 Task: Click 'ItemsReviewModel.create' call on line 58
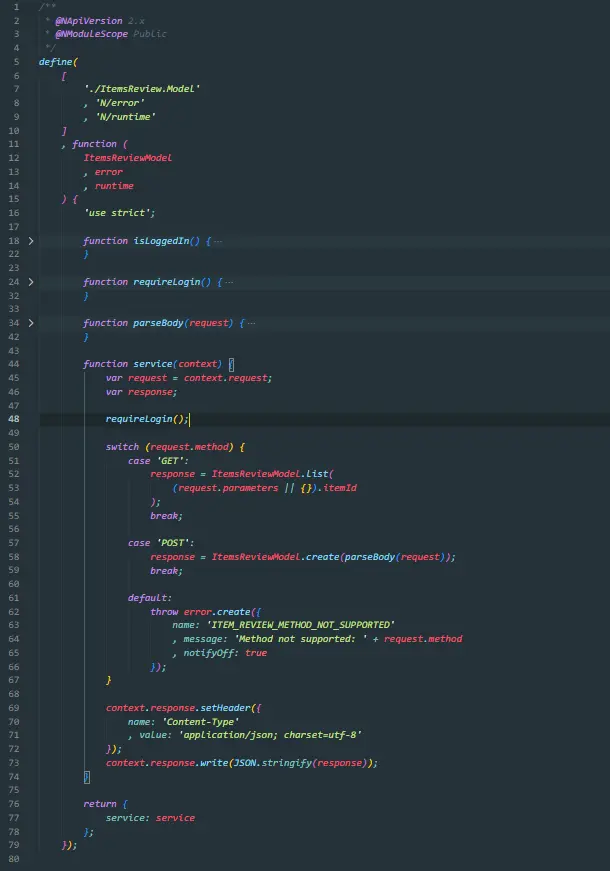[x=276, y=557]
